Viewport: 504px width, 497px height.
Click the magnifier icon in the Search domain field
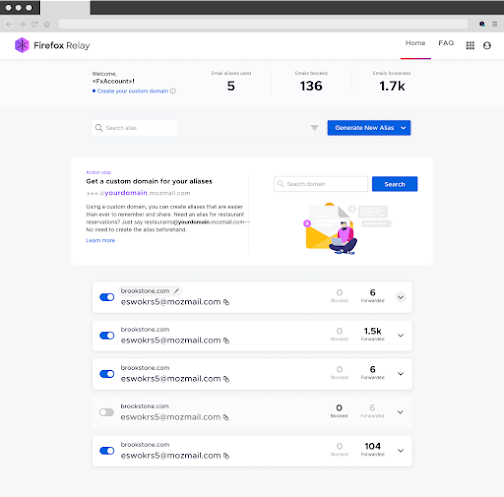tap(281, 184)
